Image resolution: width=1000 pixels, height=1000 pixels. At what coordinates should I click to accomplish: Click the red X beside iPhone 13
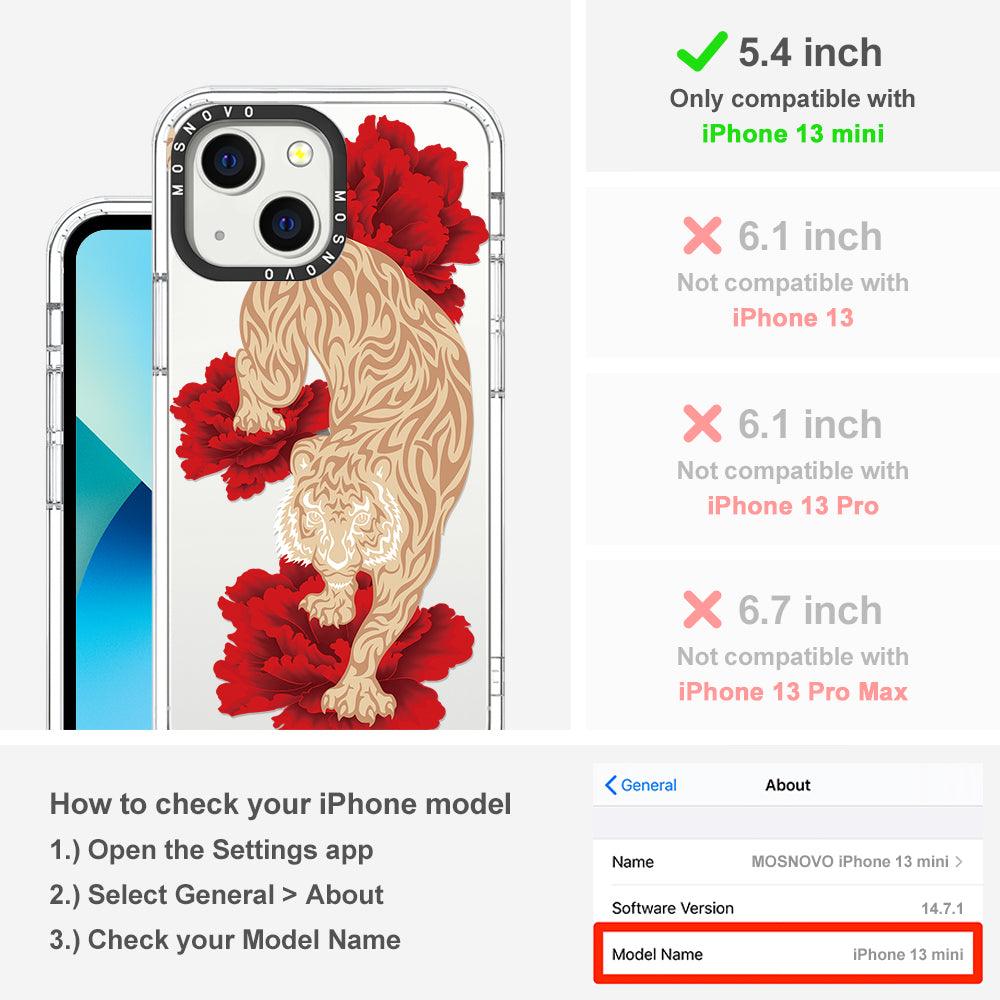point(702,235)
